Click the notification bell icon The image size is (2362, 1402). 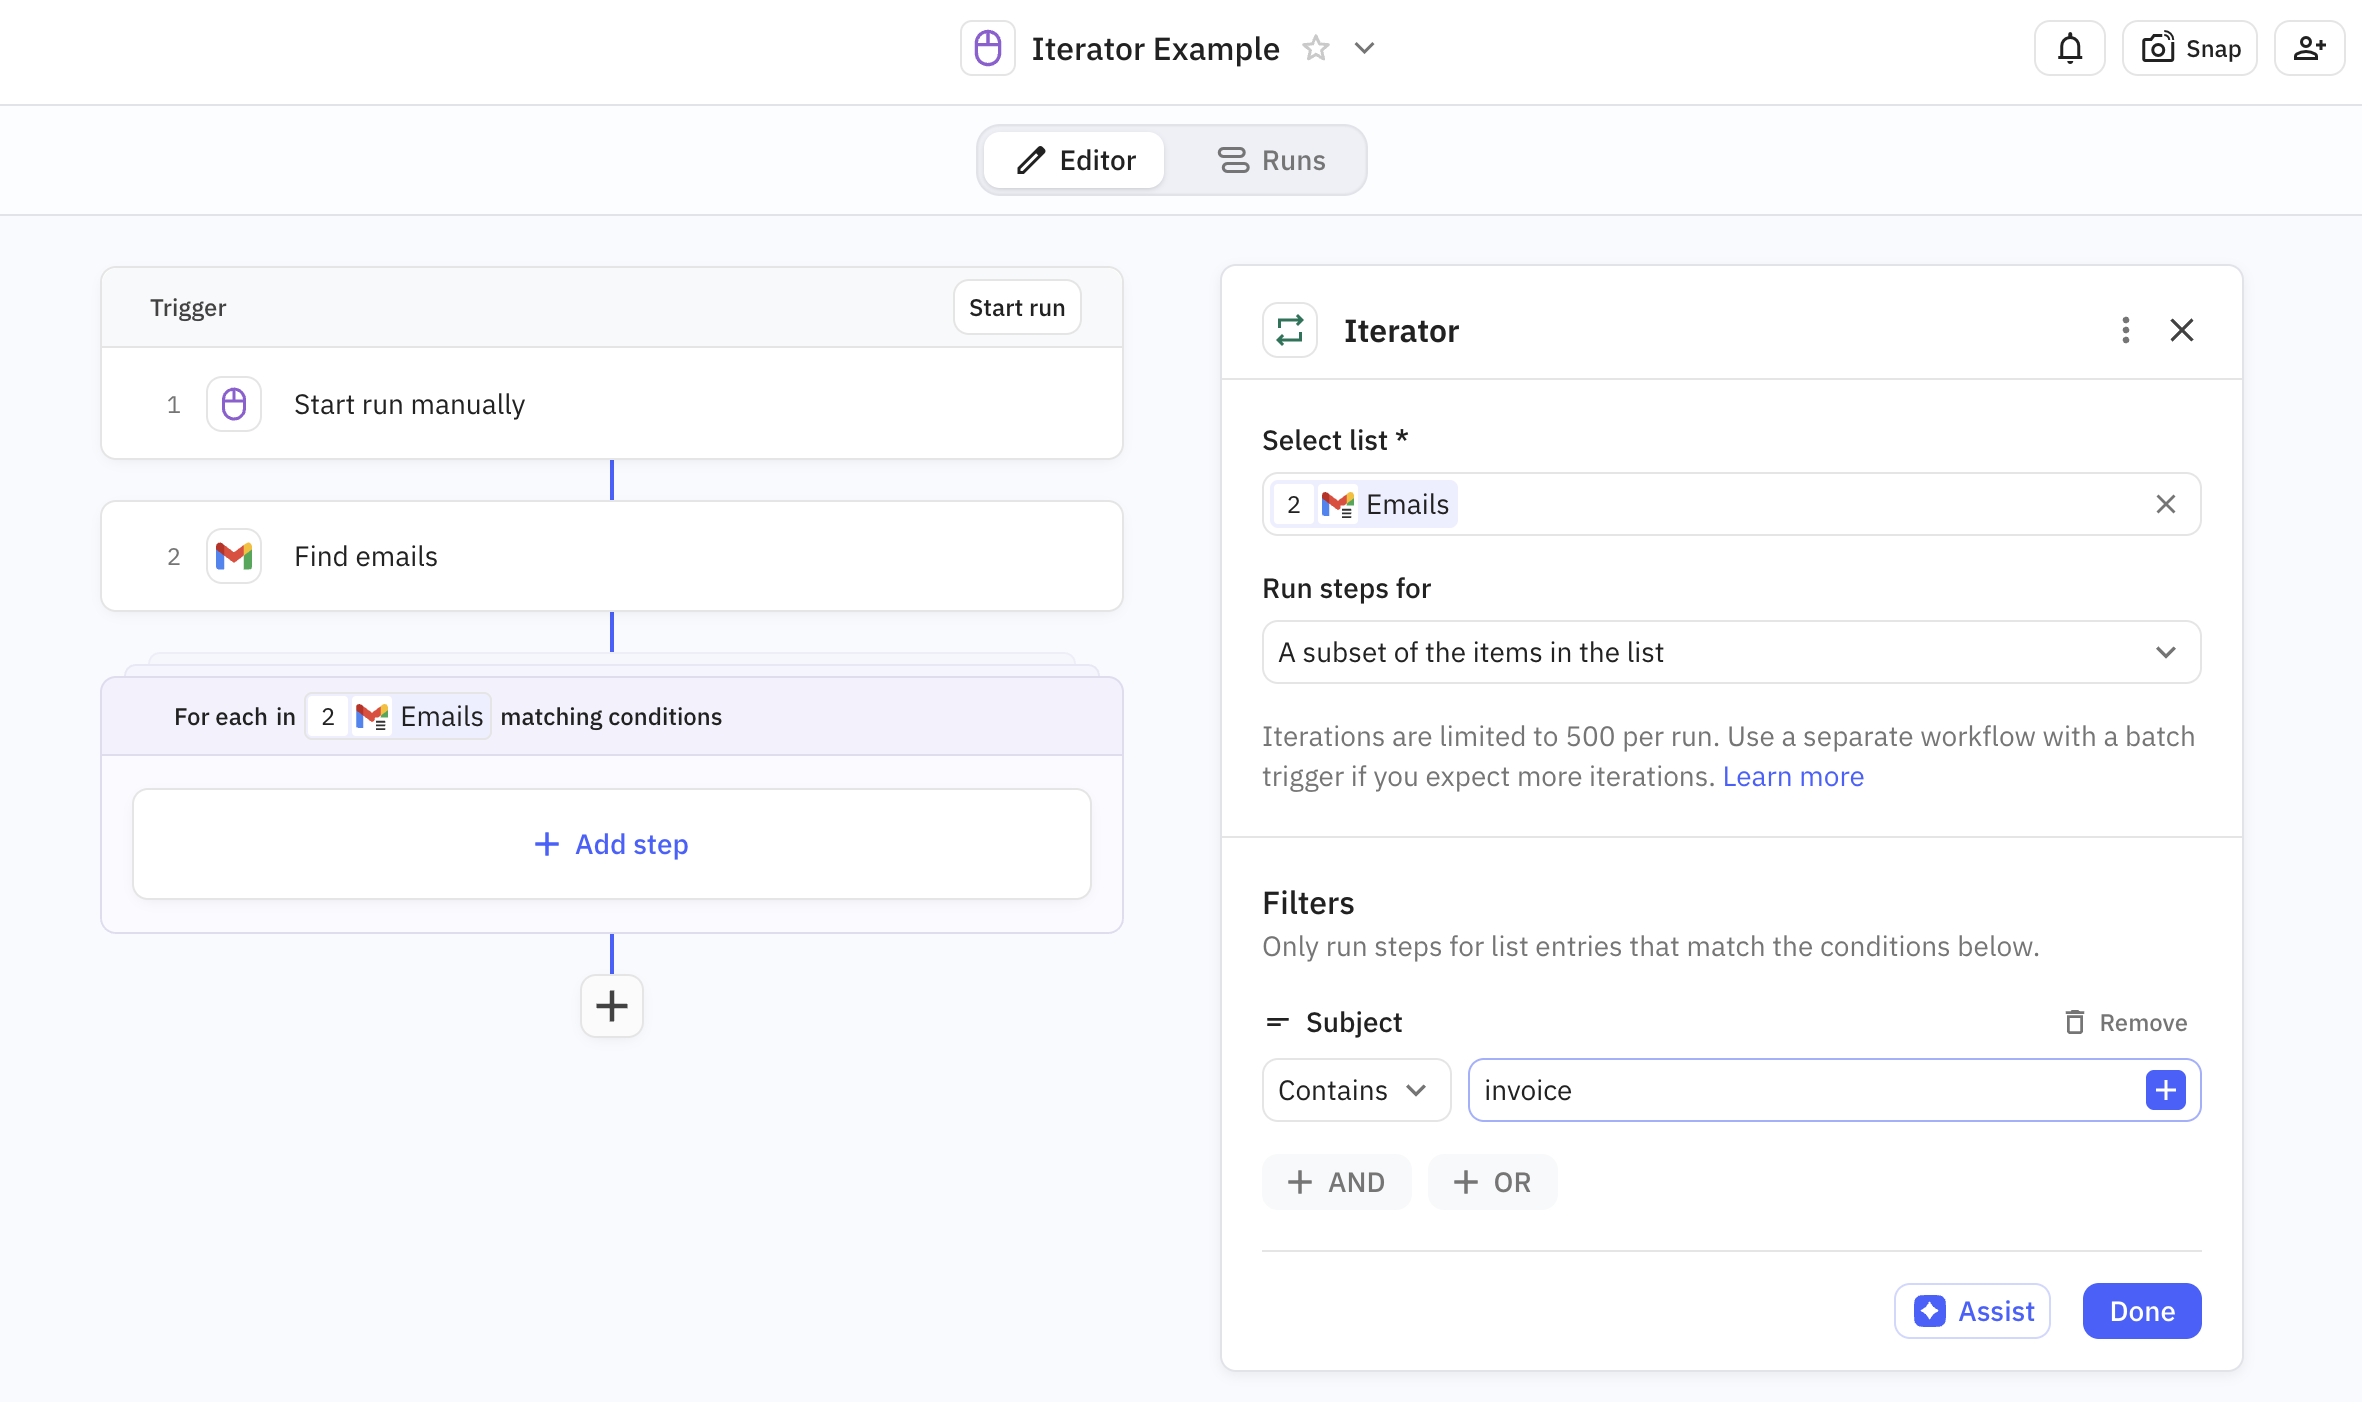(2069, 48)
